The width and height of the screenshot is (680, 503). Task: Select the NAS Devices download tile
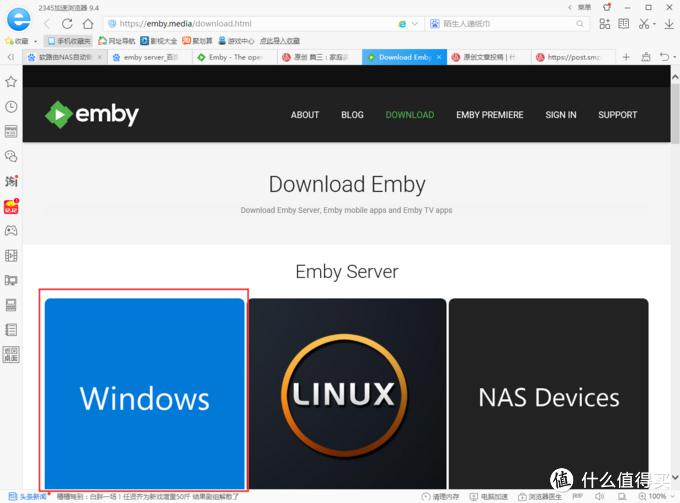[x=549, y=394]
